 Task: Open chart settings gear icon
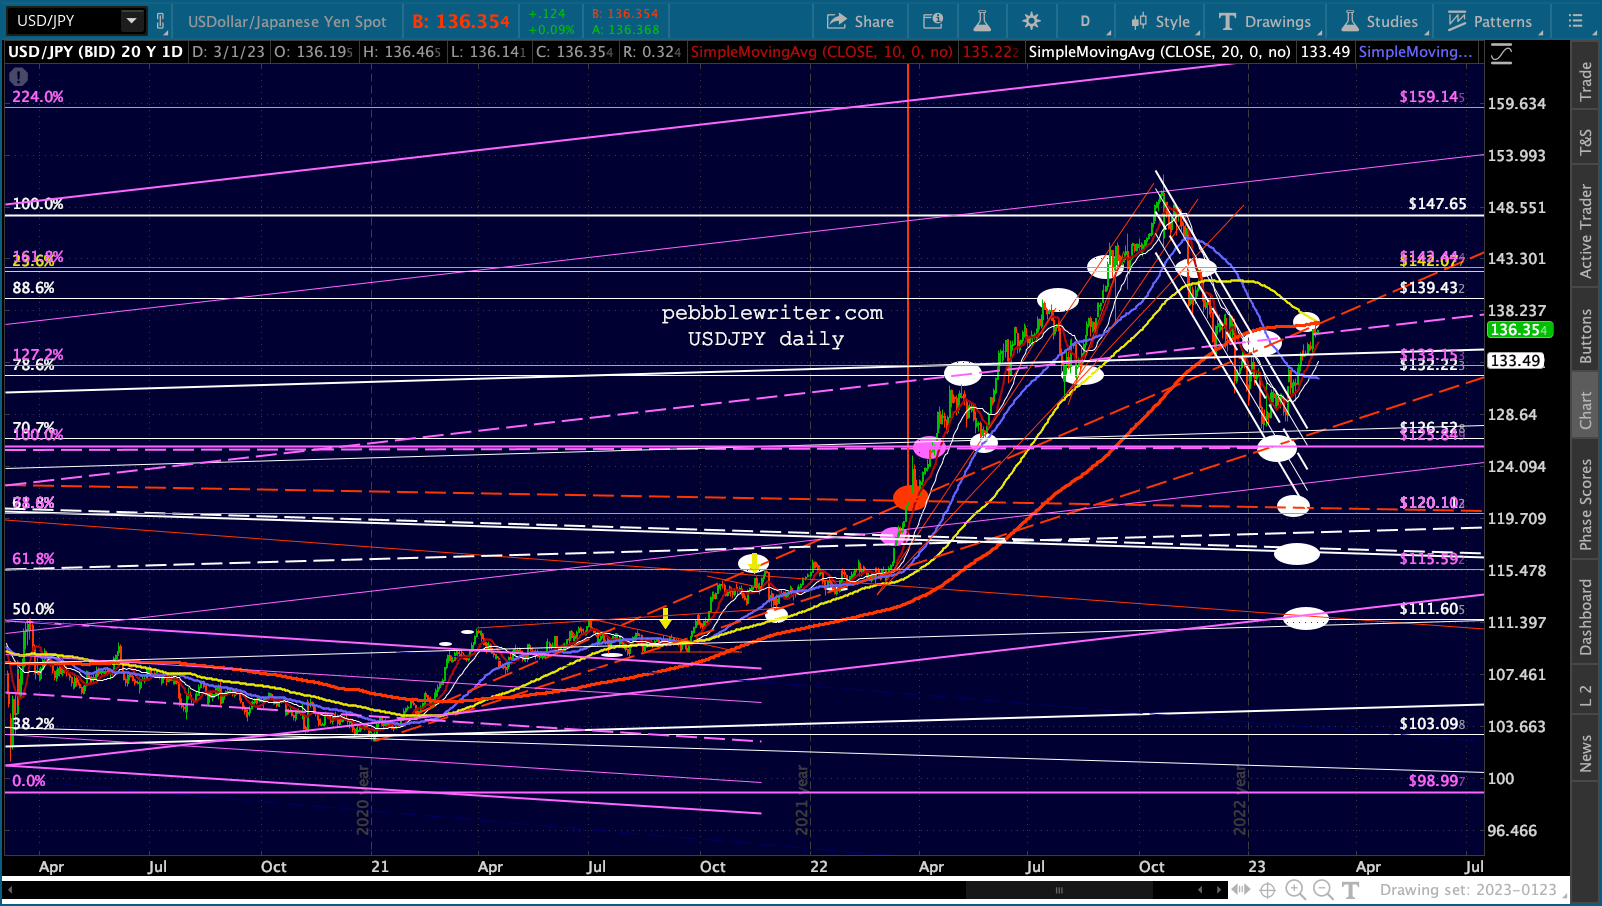pyautogui.click(x=1031, y=21)
